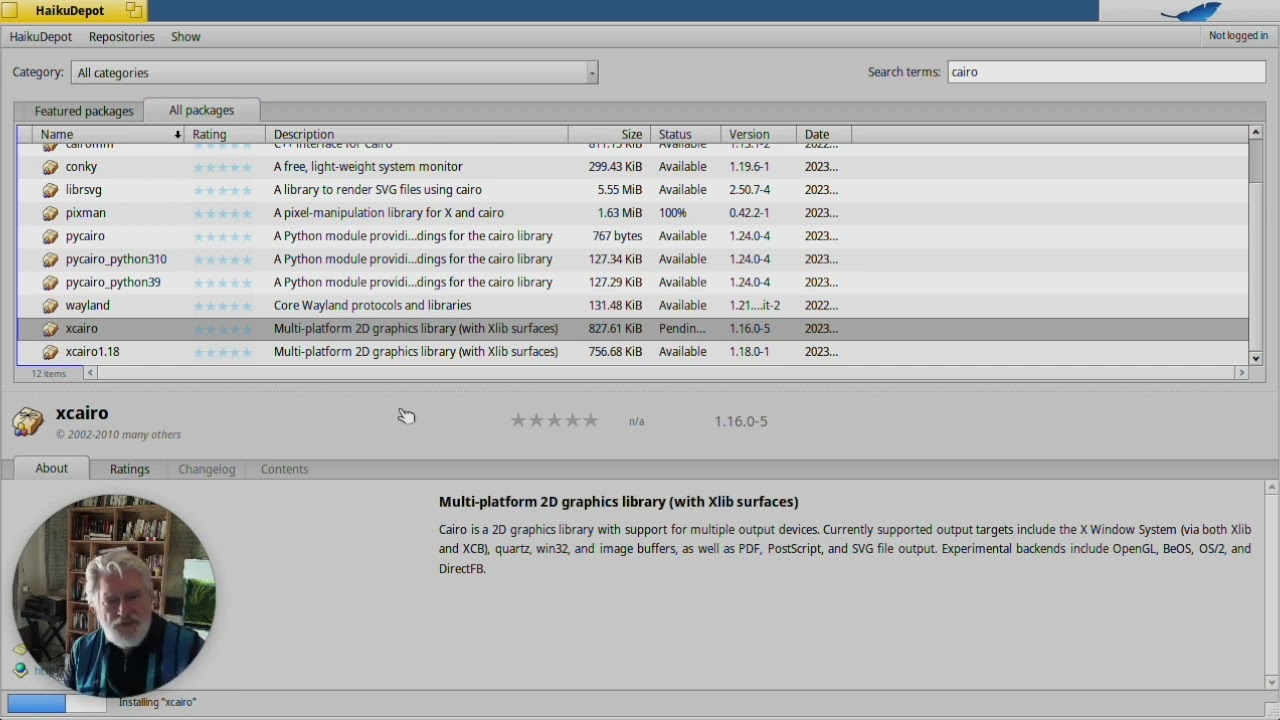The width and height of the screenshot is (1280, 720).
Task: Select the conky package row name
Action: pyautogui.click(x=81, y=167)
